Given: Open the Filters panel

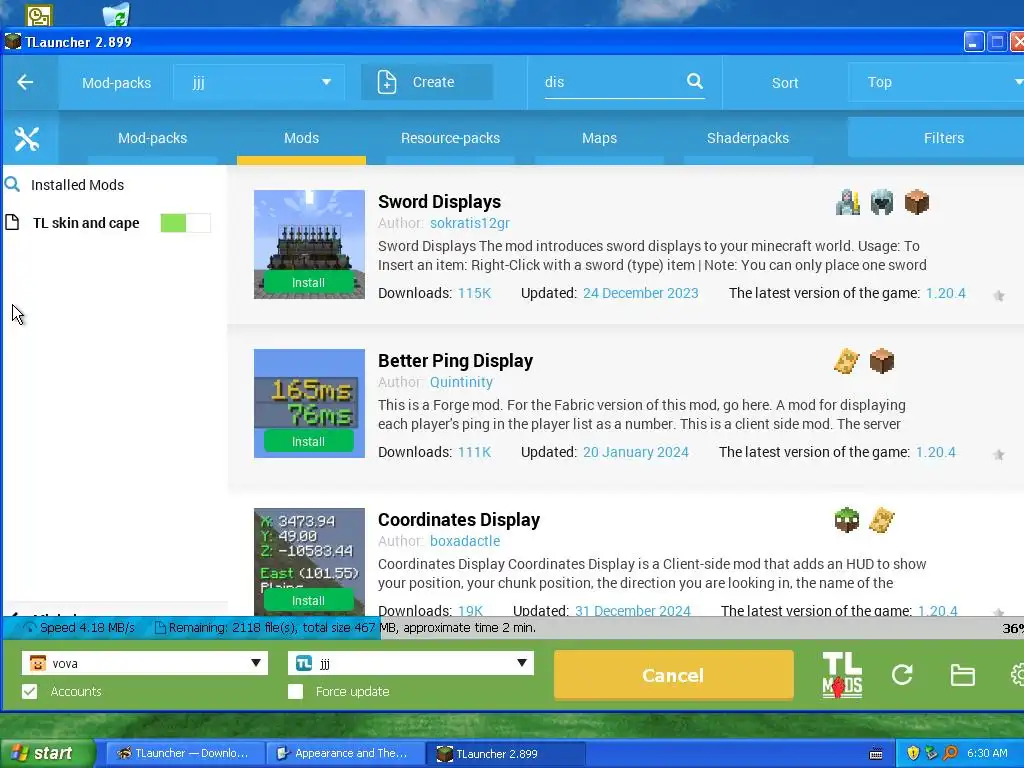Looking at the screenshot, I should point(936,138).
